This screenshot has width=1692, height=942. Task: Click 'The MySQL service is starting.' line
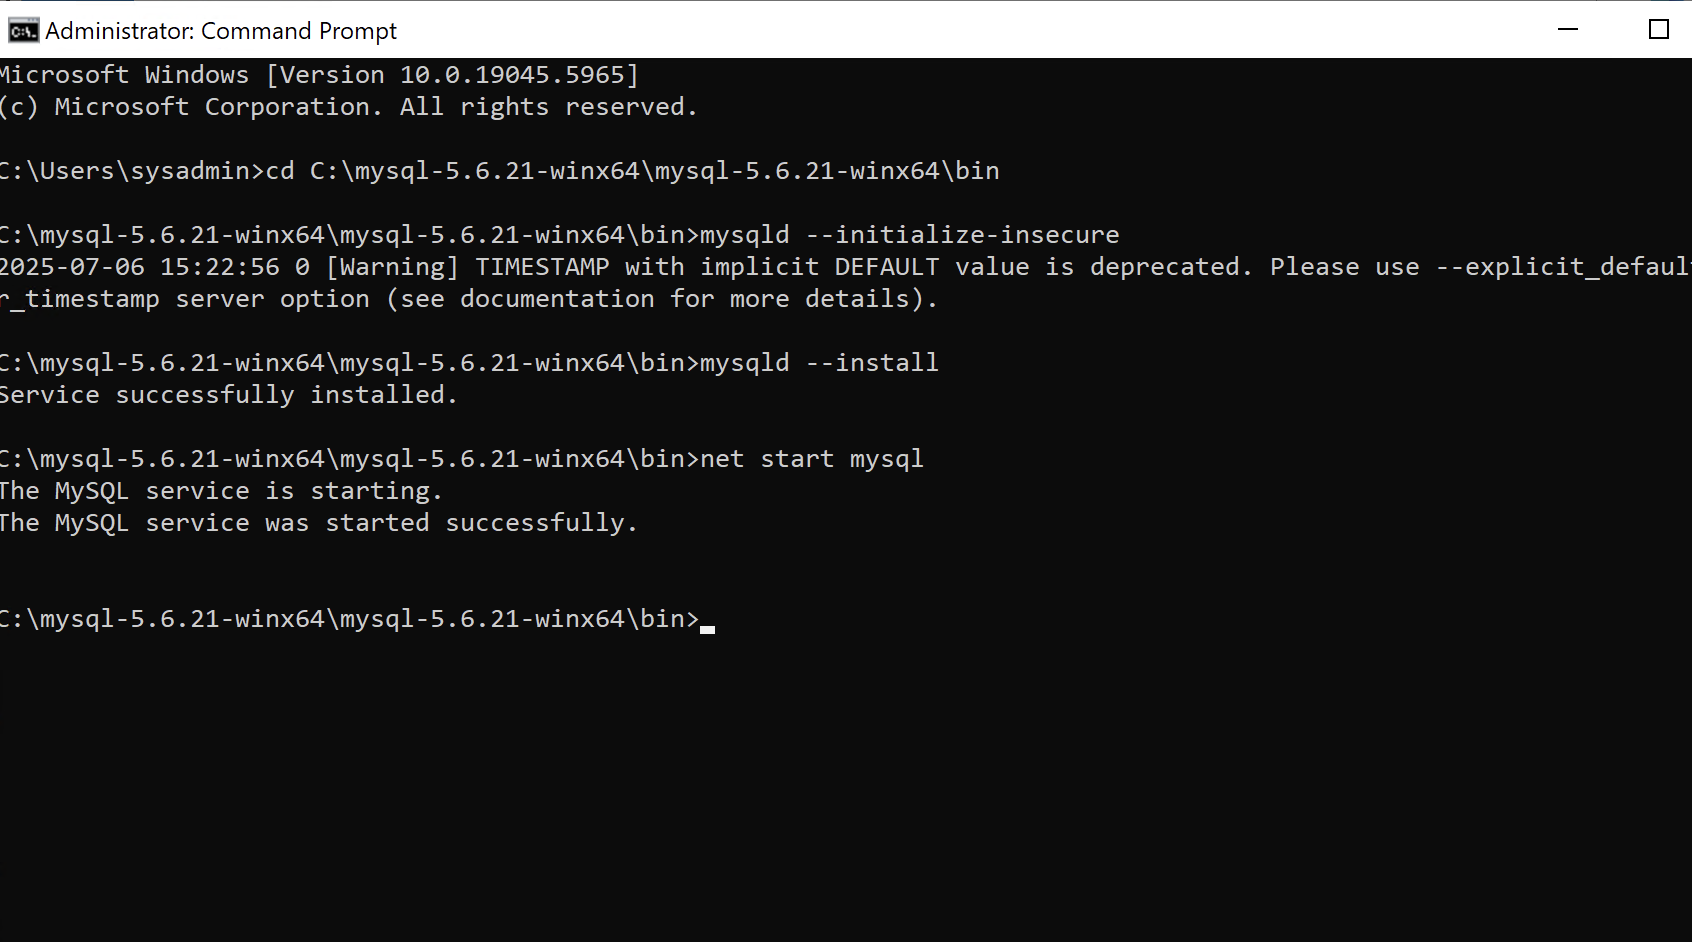coord(220,491)
